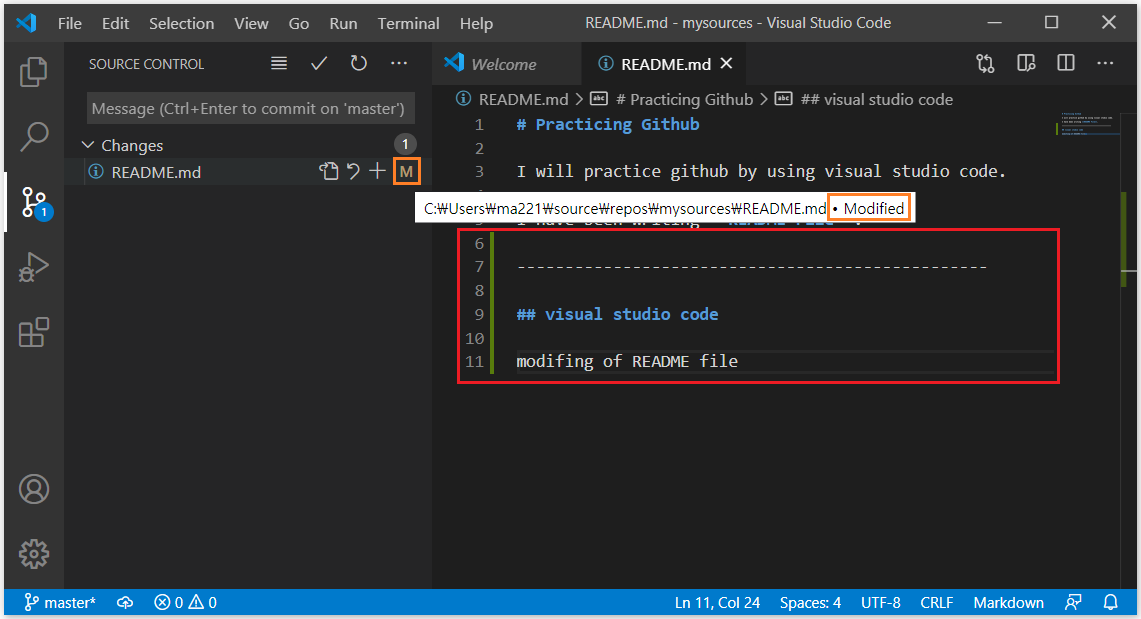This screenshot has height=619, width=1141.
Task: Click the editor minimap
Action: (x=1089, y=124)
